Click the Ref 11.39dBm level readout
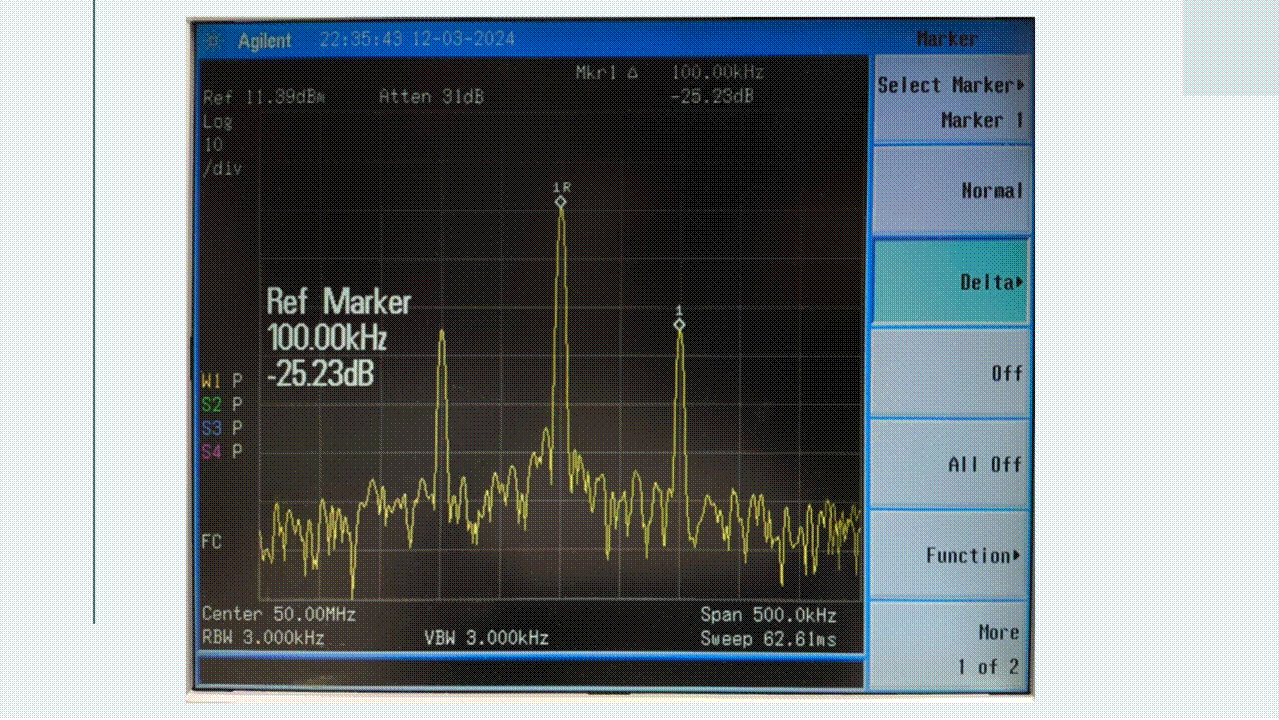This screenshot has width=1279, height=720. [264, 98]
